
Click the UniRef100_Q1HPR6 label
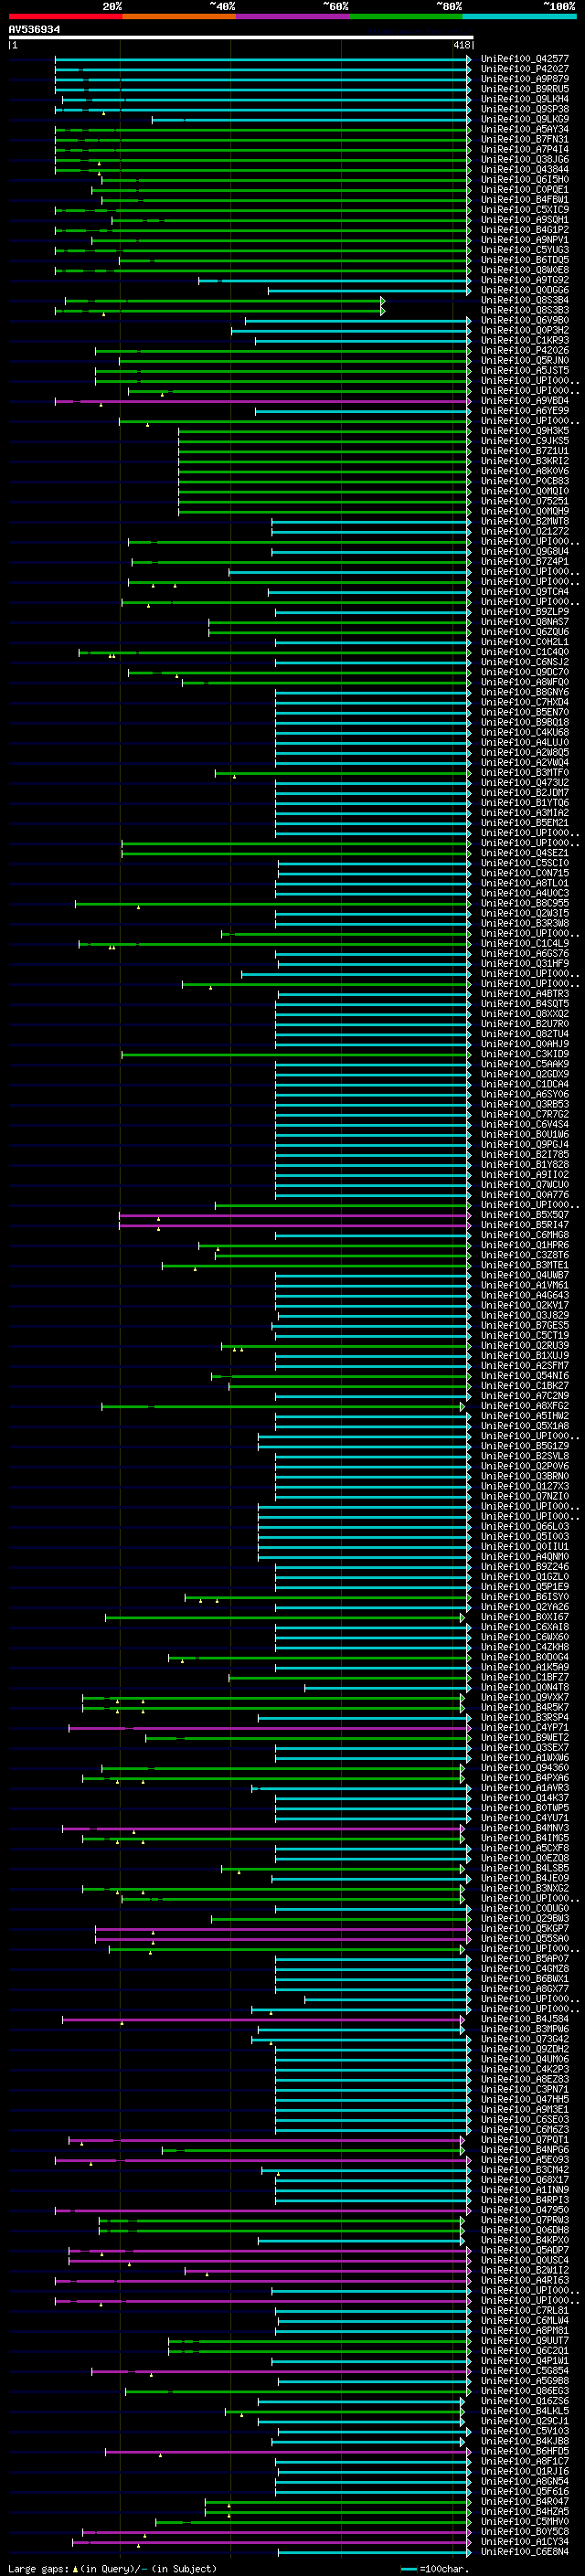pos(525,1245)
